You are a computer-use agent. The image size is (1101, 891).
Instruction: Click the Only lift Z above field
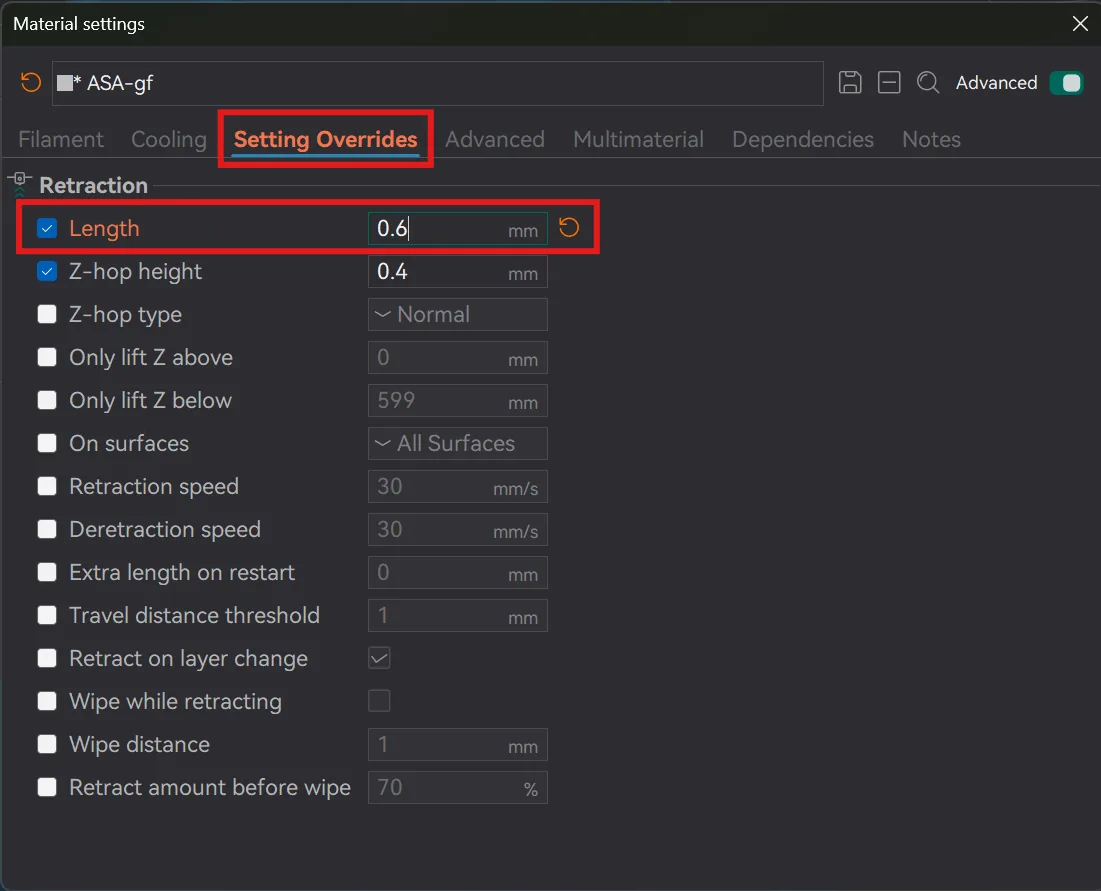point(458,357)
